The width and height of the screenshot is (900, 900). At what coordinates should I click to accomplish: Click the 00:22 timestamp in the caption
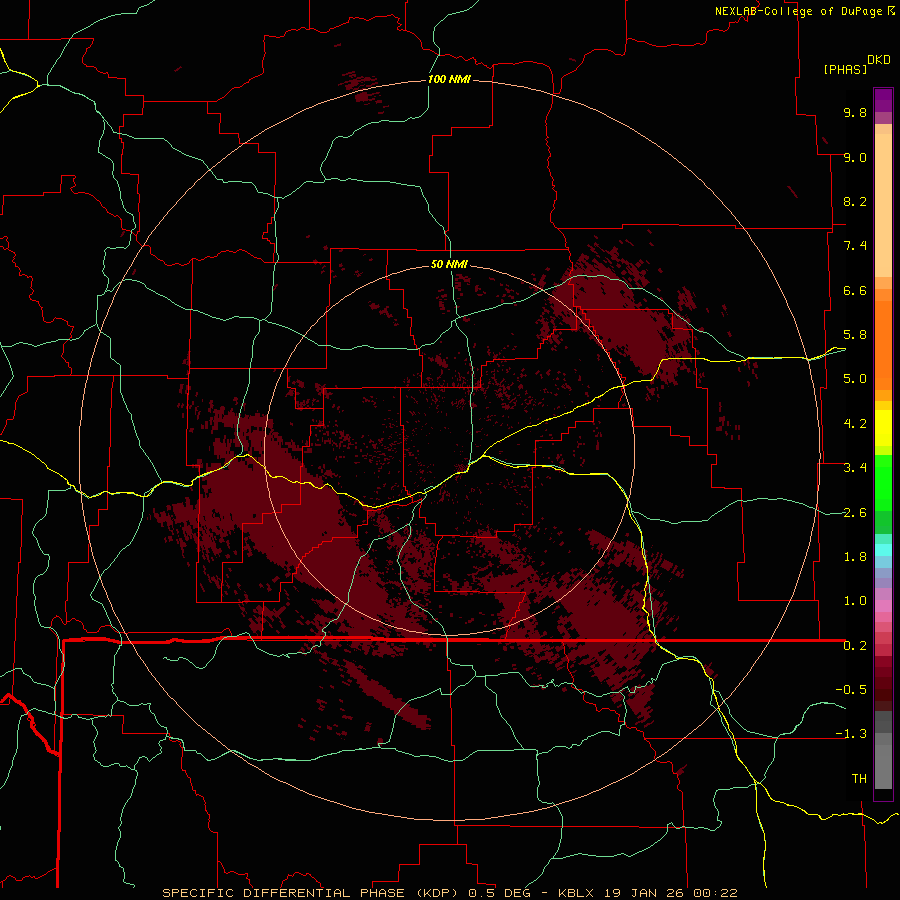tap(715, 893)
